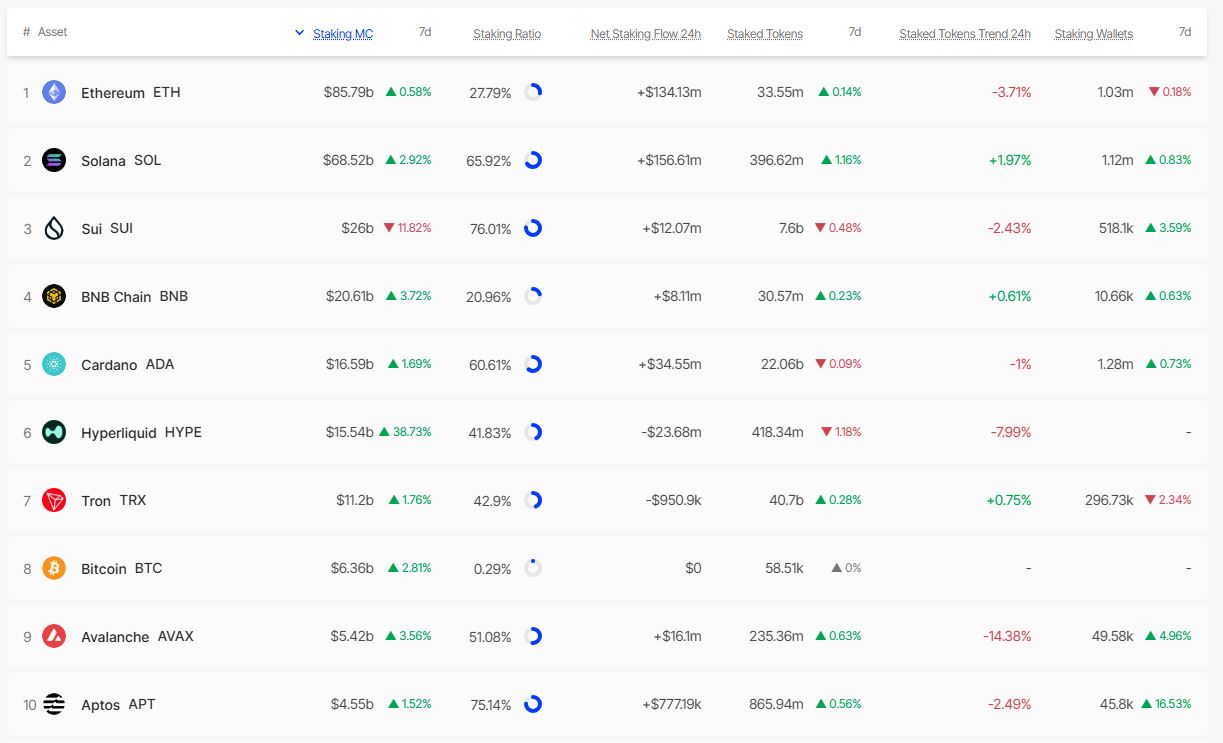Open the Avalanche AVAX asset name
The height and width of the screenshot is (743, 1223).
pyautogui.click(x=137, y=636)
